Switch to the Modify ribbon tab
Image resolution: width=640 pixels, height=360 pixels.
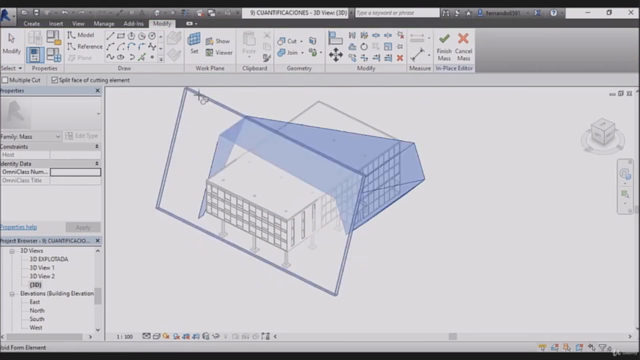[162, 24]
